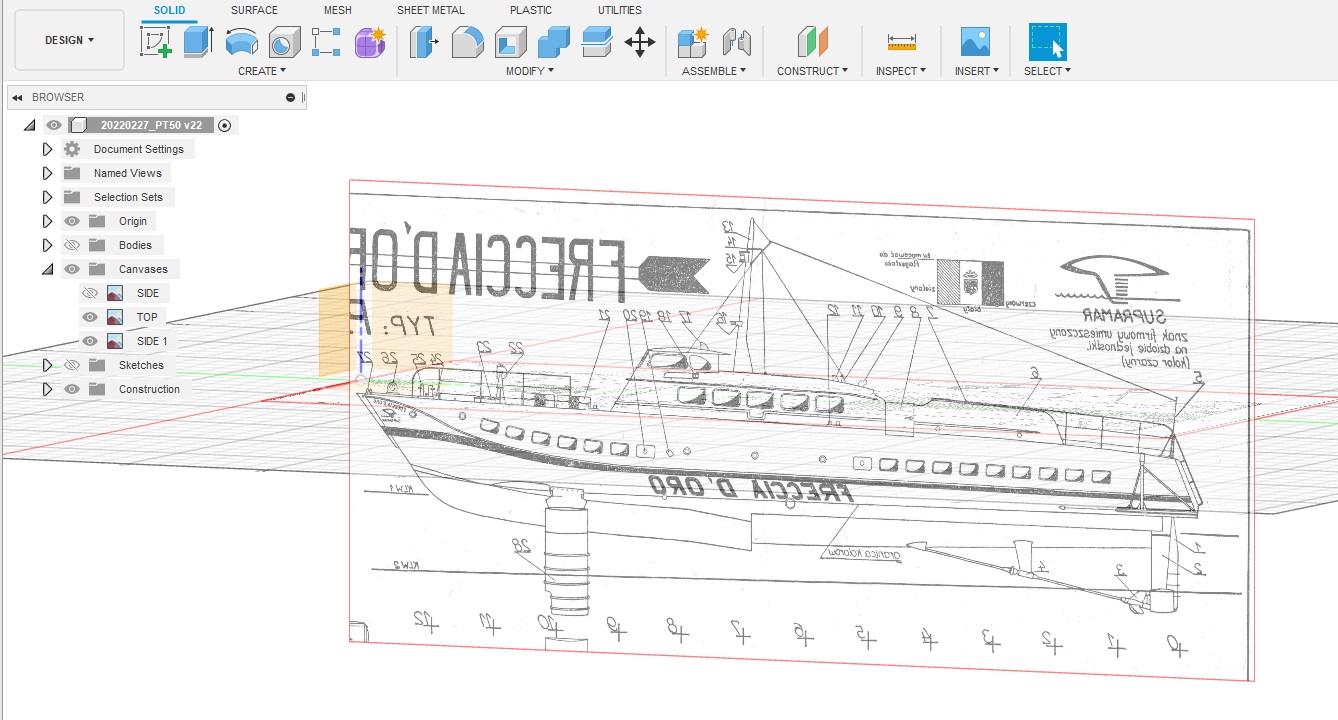Screen dimensions: 1338x720
Task: Click the Browser panel minimize dot button
Action: click(290, 97)
